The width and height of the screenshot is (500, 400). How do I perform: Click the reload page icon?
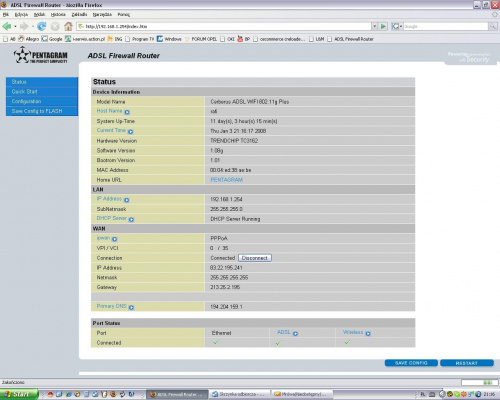(x=42, y=26)
